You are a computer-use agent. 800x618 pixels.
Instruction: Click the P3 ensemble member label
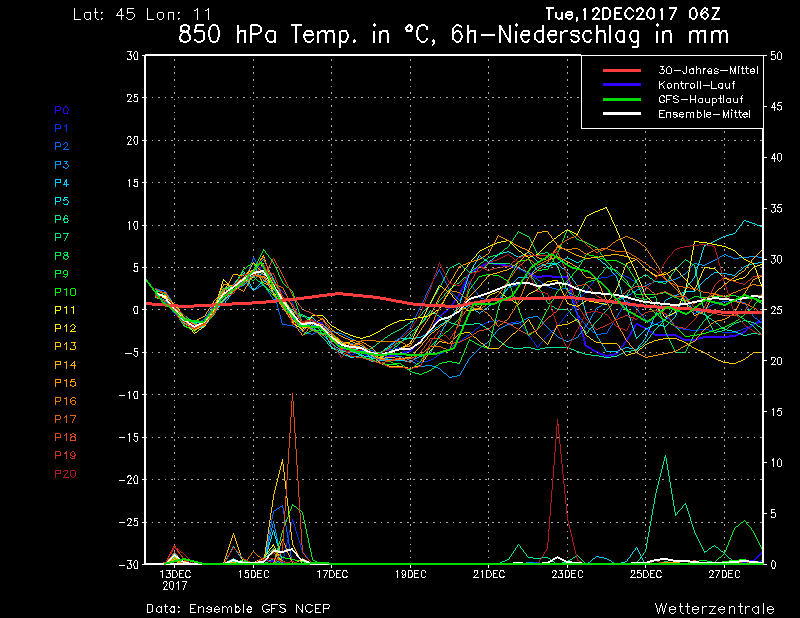pos(62,165)
